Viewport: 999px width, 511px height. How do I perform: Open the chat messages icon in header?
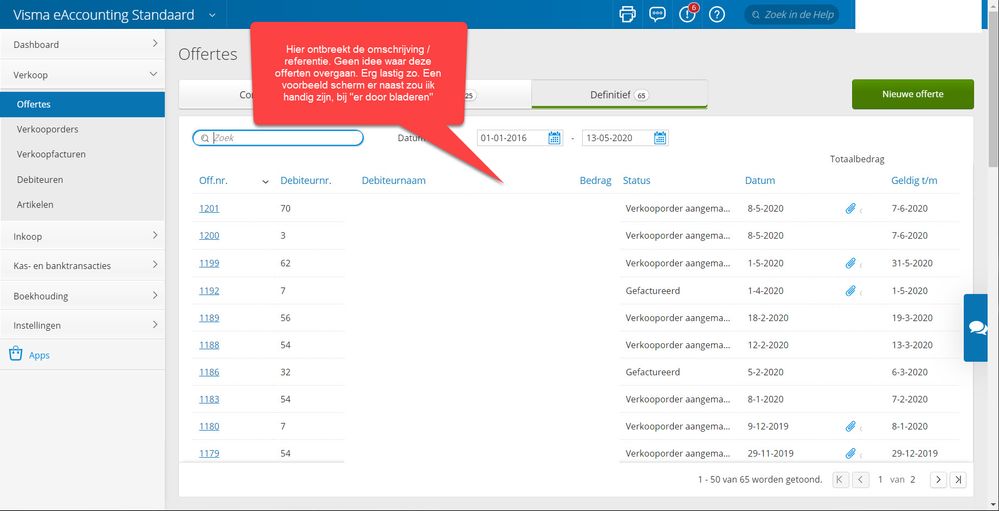tap(657, 14)
